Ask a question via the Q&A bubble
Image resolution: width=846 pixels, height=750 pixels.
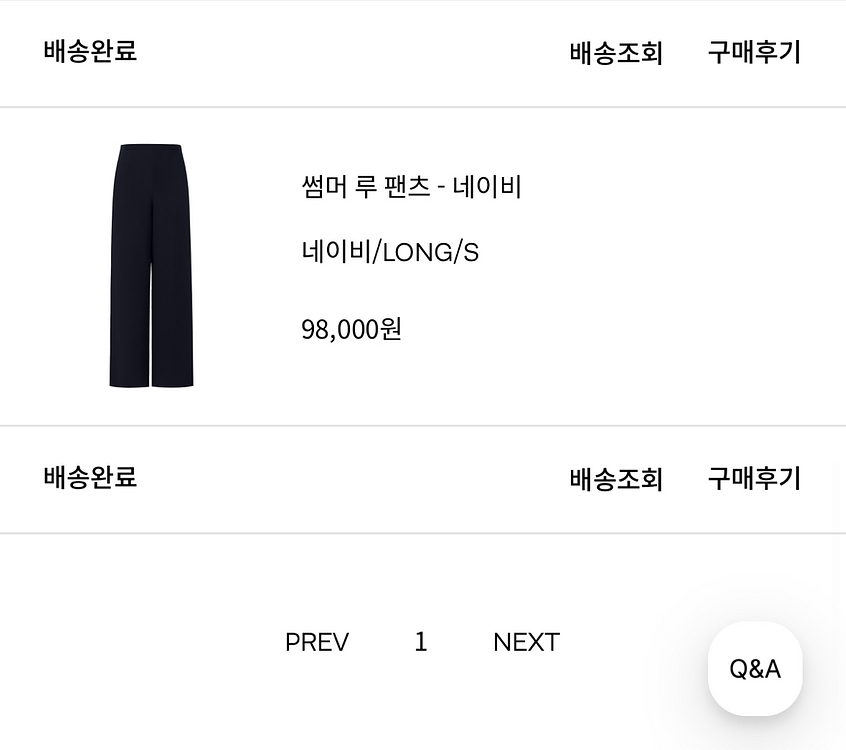tap(754, 669)
